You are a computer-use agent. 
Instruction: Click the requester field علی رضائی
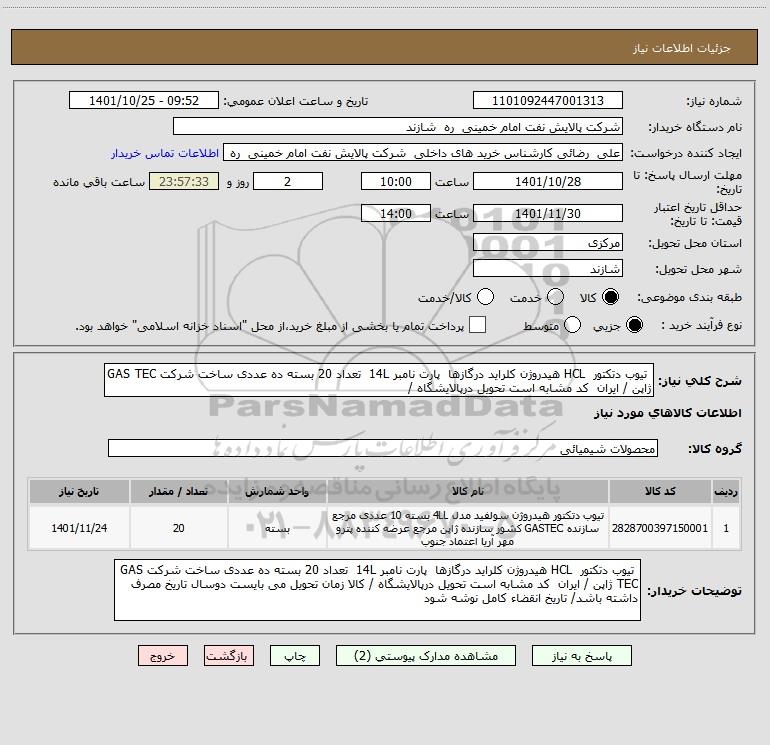(x=423, y=153)
